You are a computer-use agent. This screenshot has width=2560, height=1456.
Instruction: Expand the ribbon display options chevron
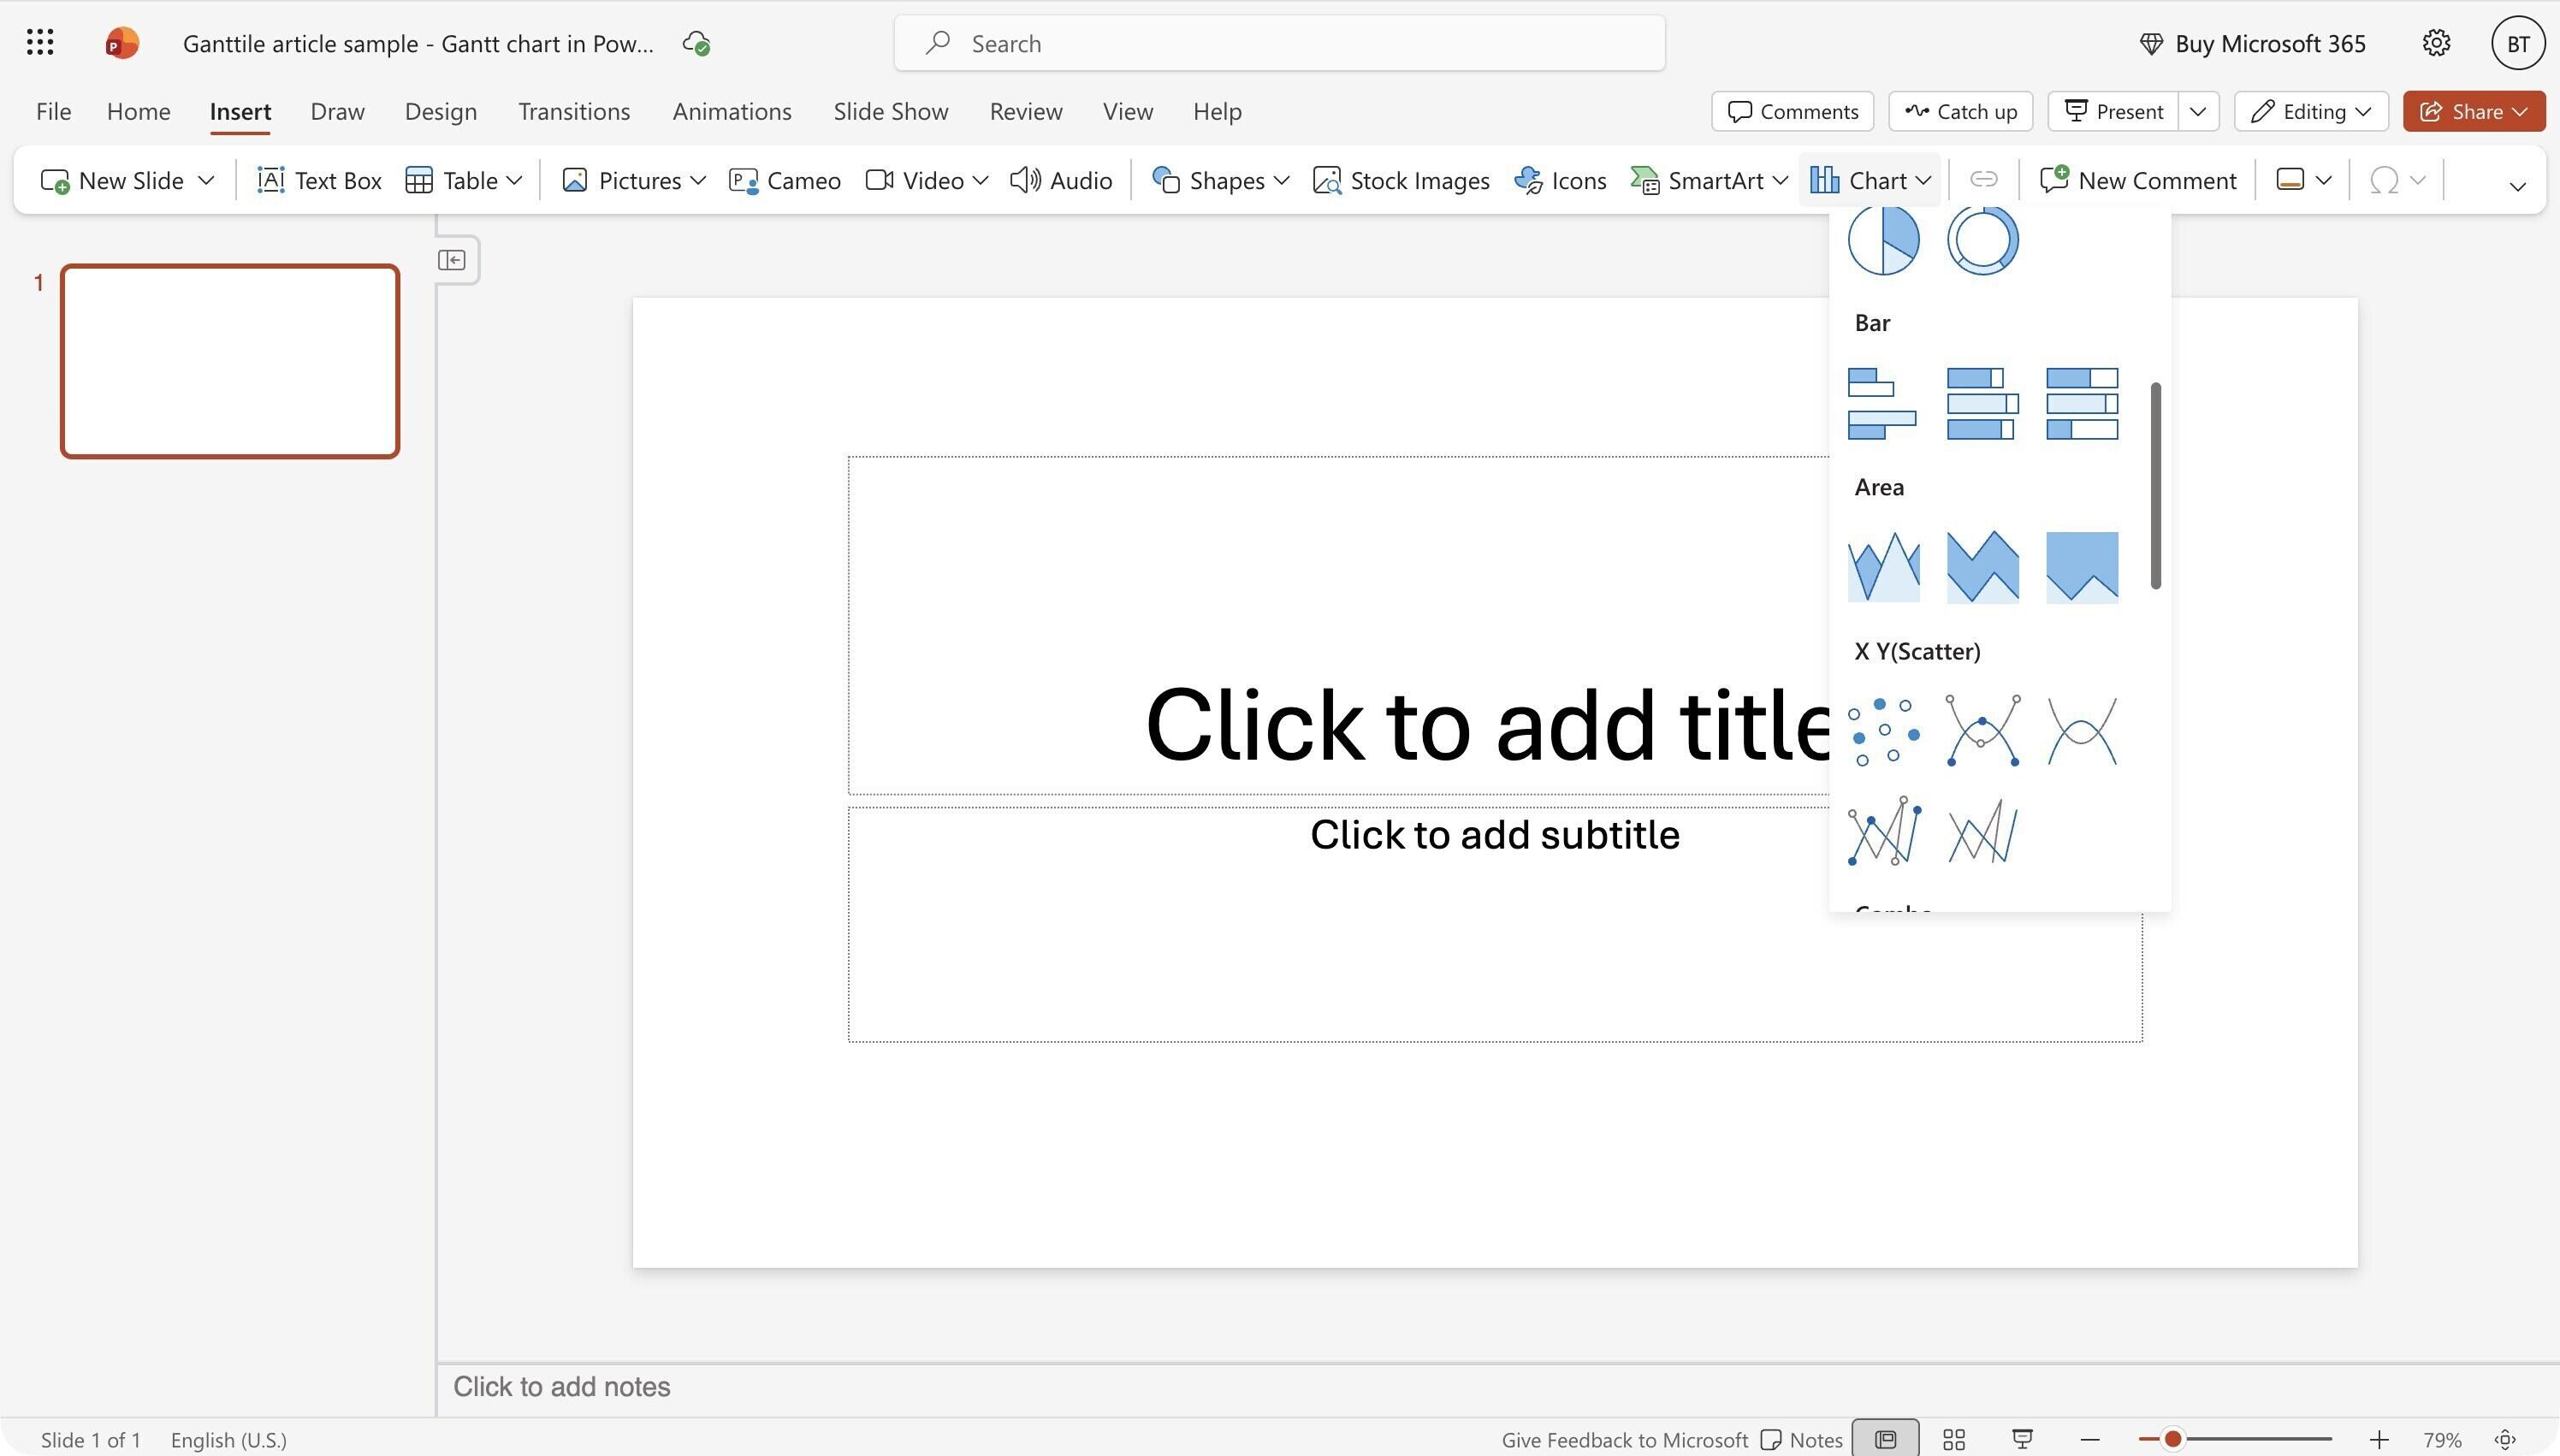2518,186
